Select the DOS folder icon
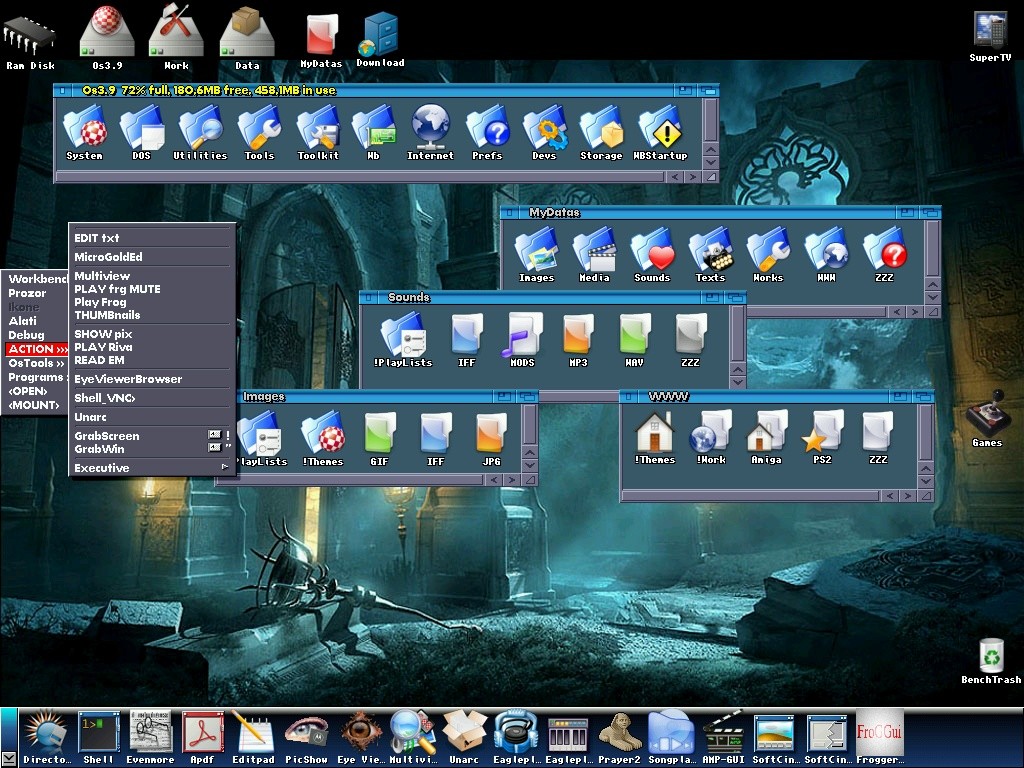The image size is (1024, 768). (142, 133)
